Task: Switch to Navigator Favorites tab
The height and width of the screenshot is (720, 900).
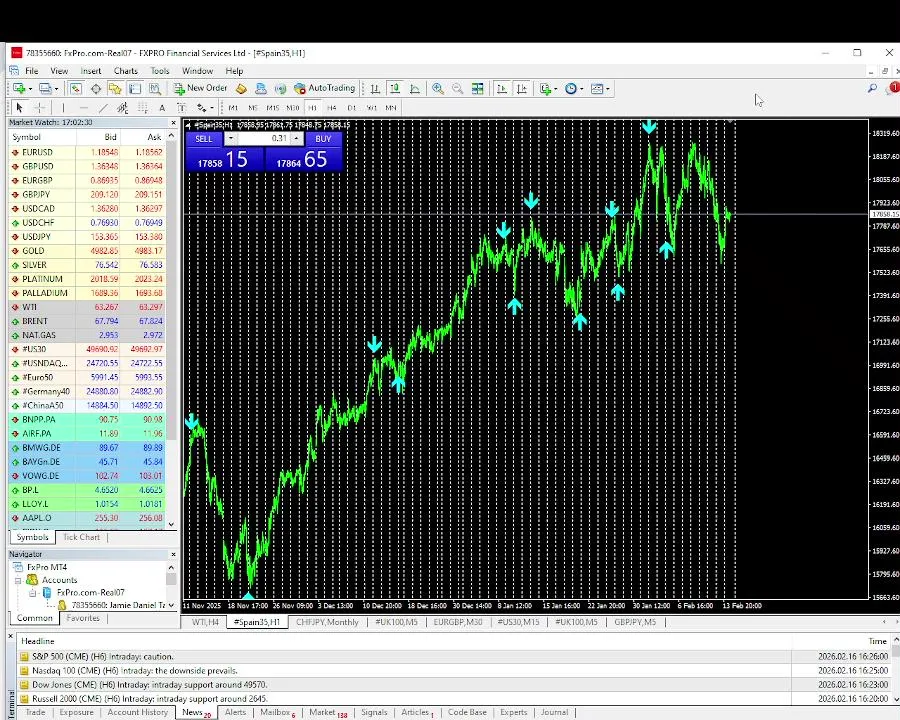Action: (x=83, y=618)
